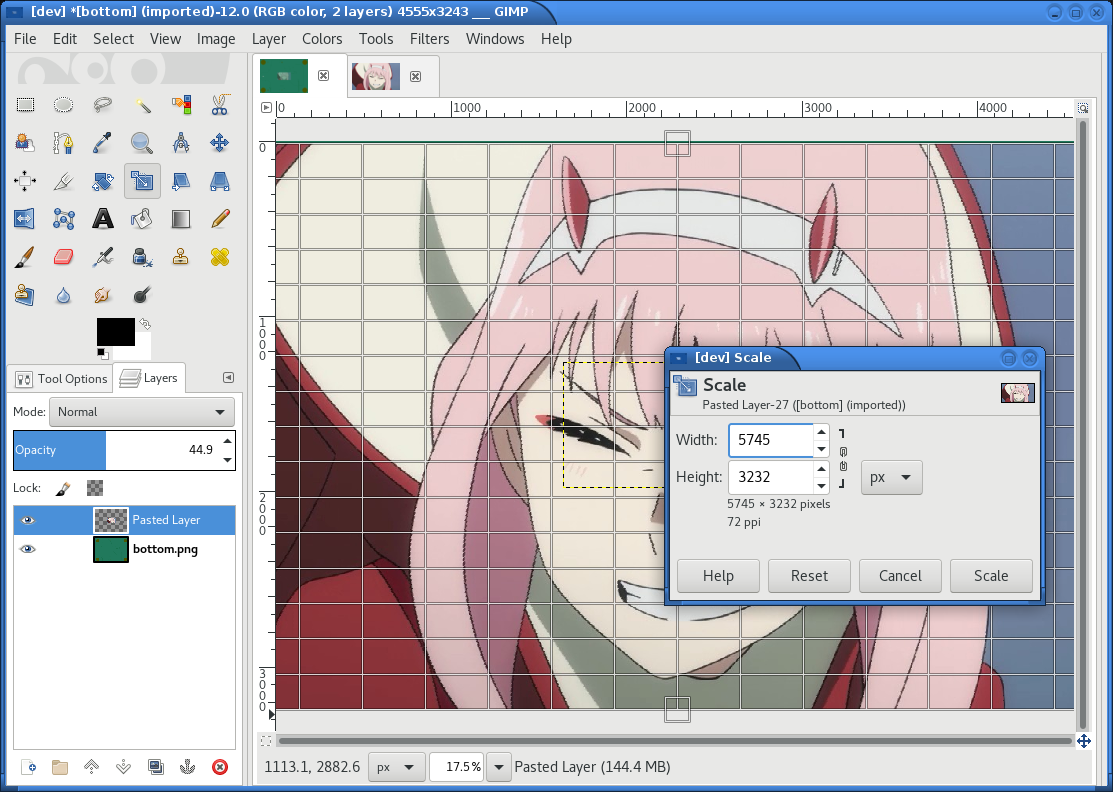Viewport: 1113px width, 792px height.
Task: Select the Perspective tool
Action: 219,181
